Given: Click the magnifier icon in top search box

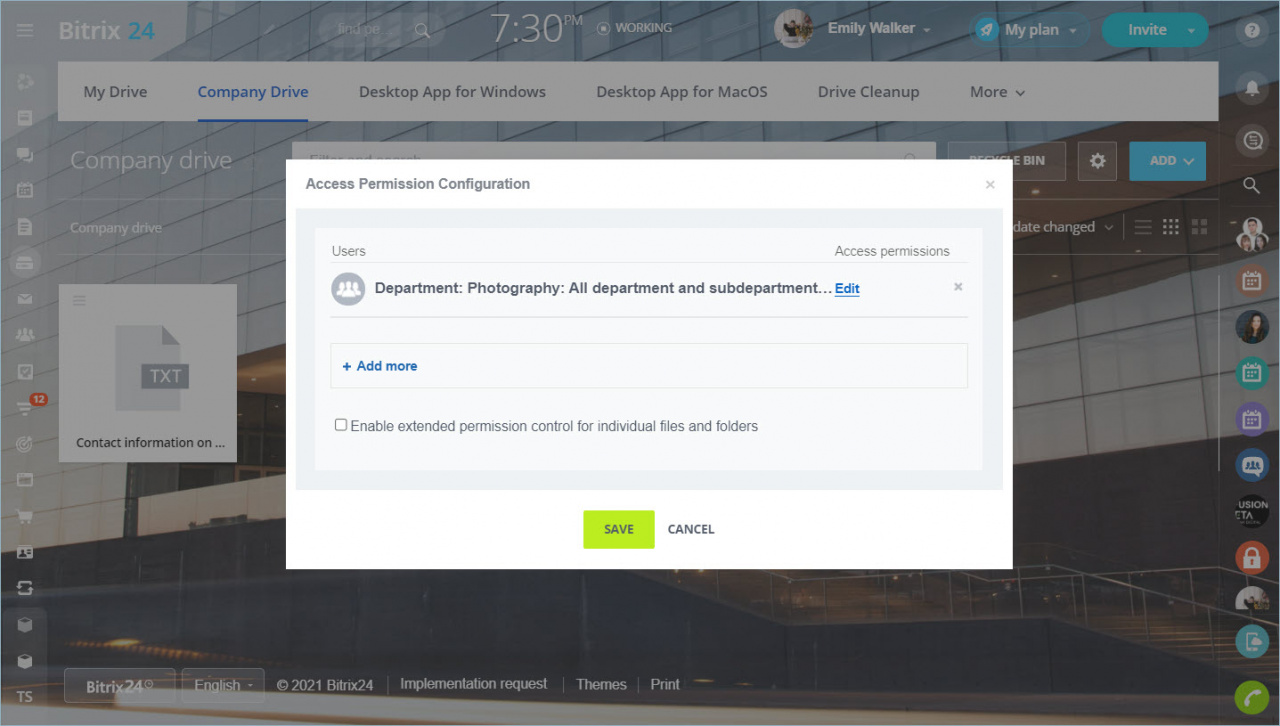Looking at the screenshot, I should point(422,30).
